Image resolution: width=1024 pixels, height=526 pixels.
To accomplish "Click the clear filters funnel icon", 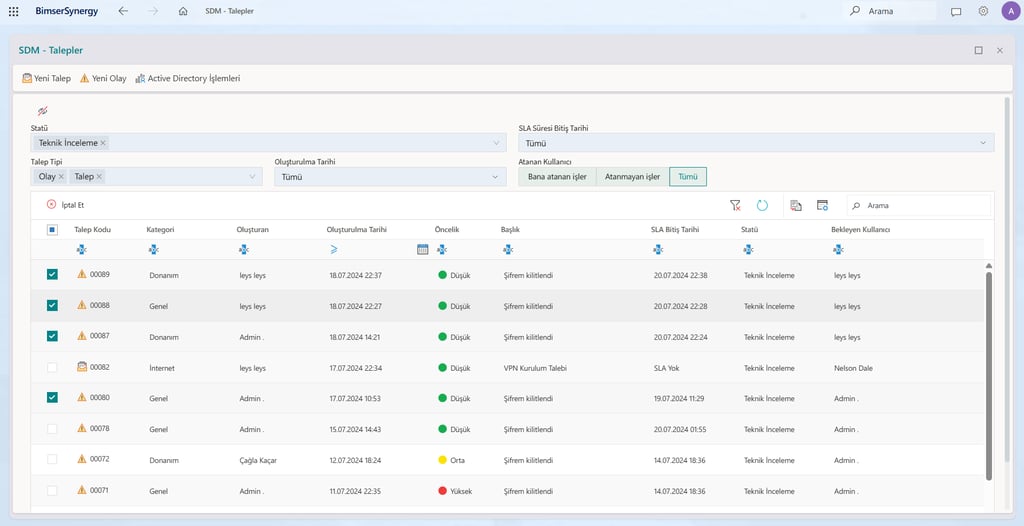I will [735, 205].
